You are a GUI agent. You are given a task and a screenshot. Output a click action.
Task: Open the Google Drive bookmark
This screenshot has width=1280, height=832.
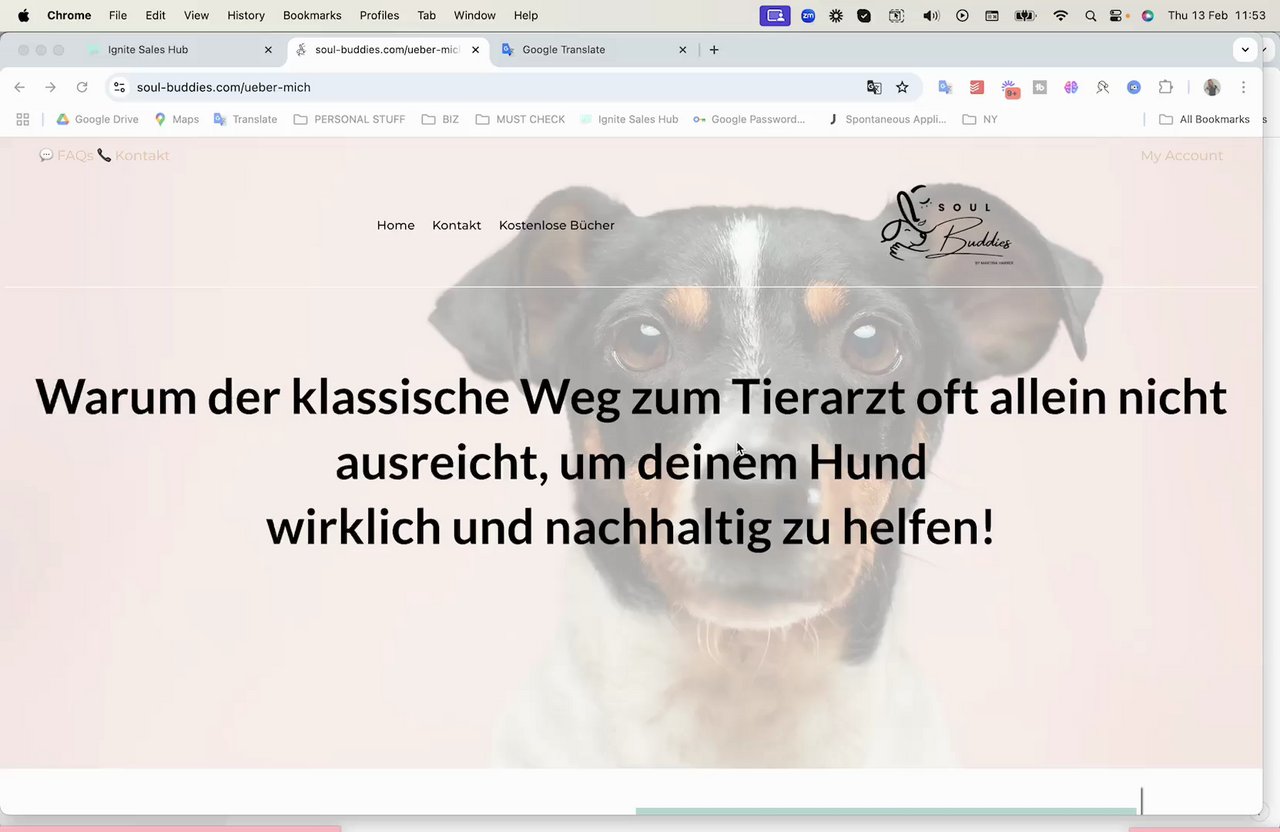tap(97, 119)
